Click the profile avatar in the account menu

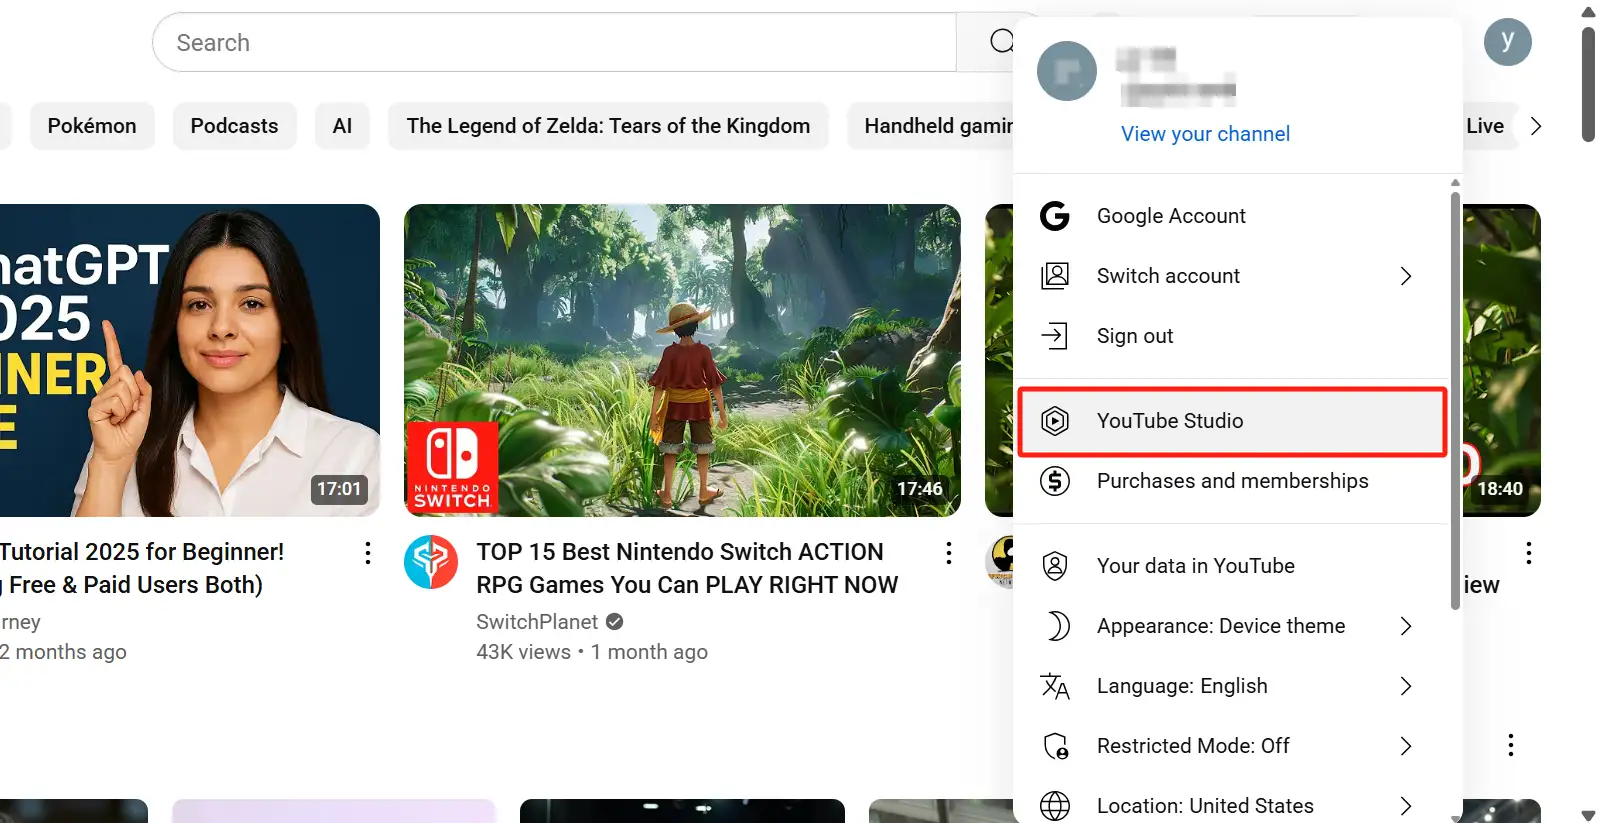coord(1067,71)
